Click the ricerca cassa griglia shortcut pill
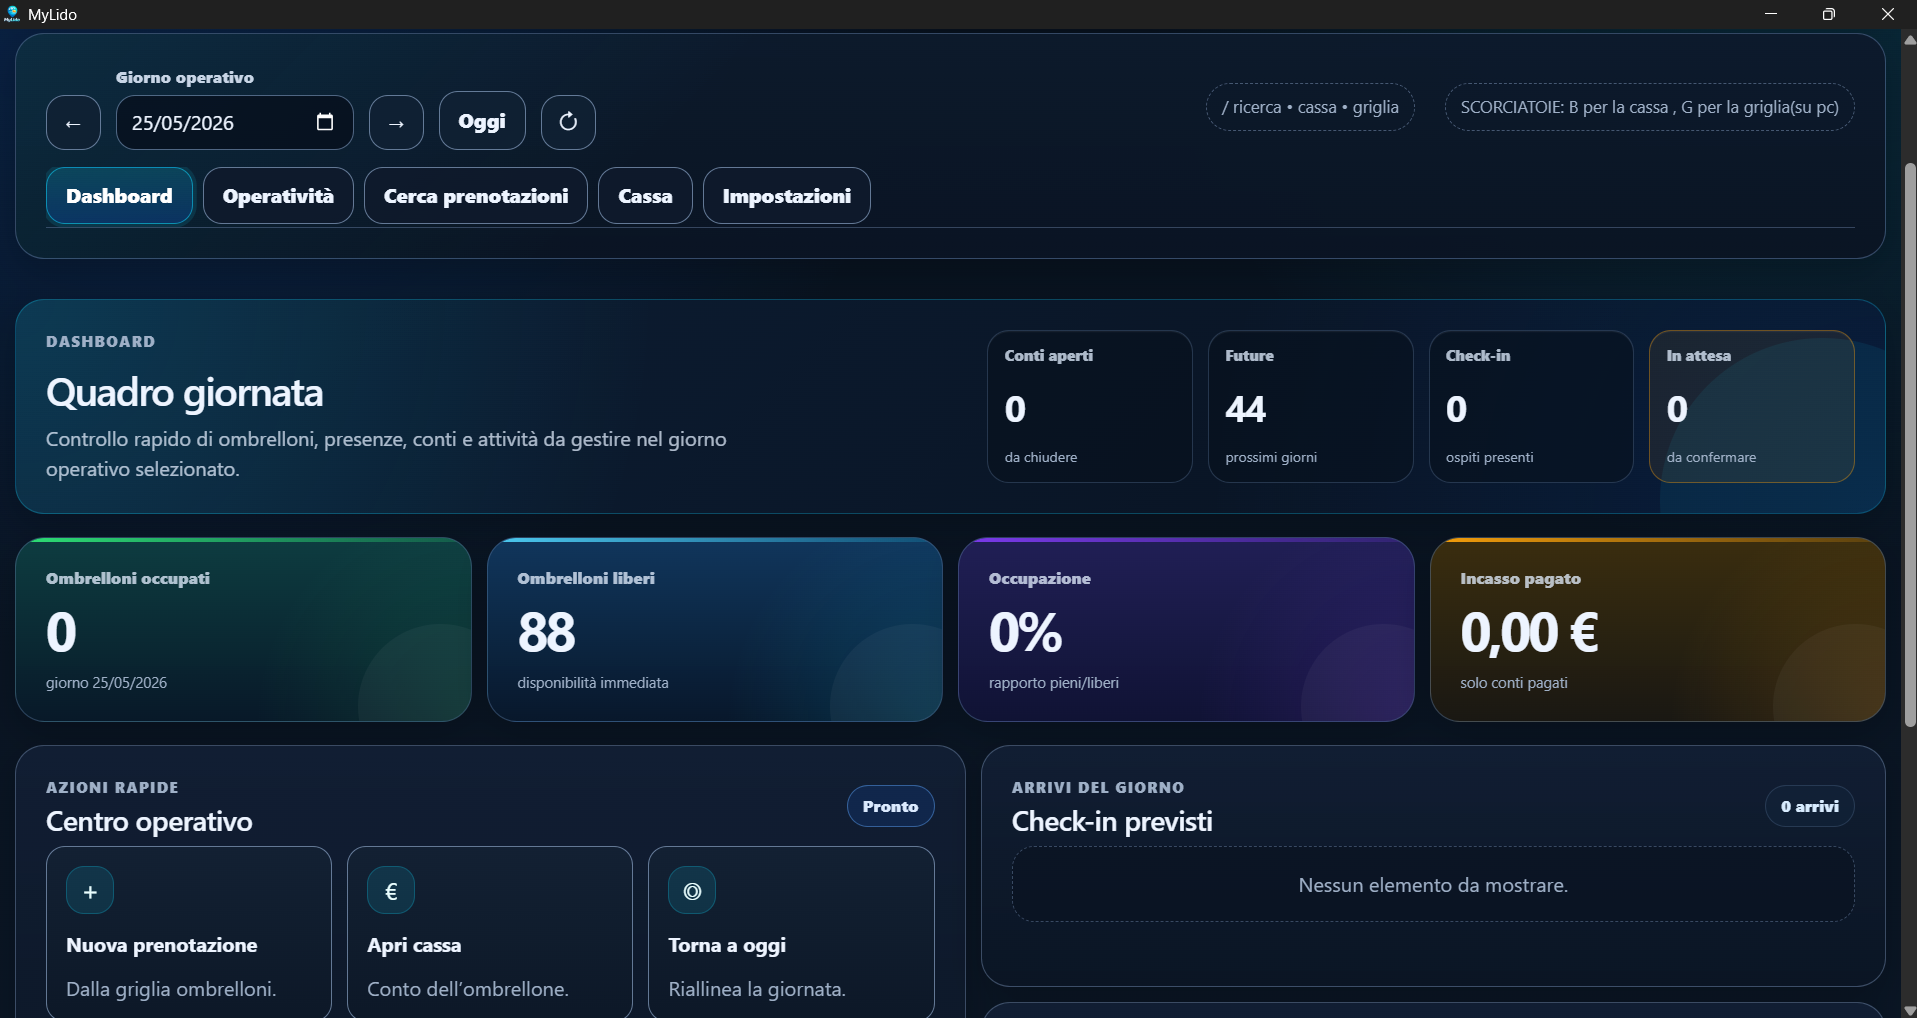The height and width of the screenshot is (1018, 1917). tap(1310, 107)
